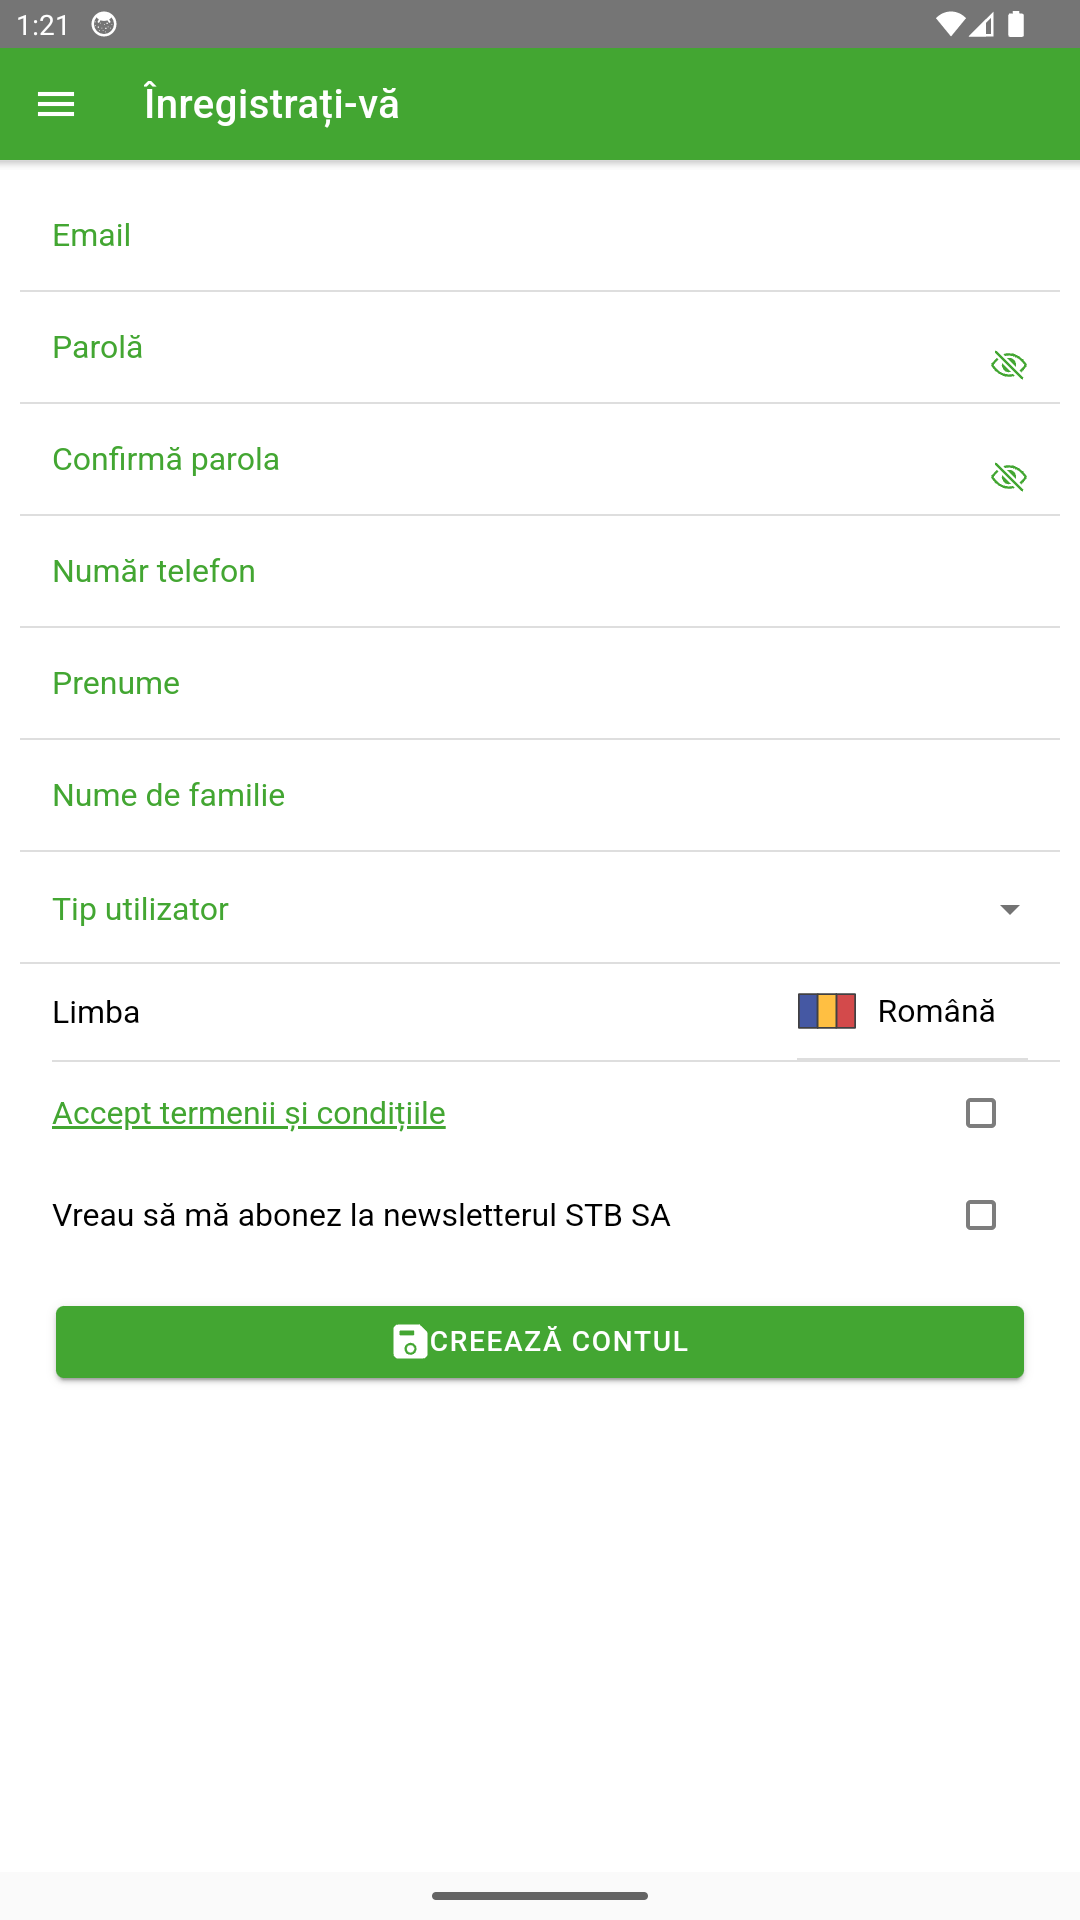
Task: Expand the Tip utilizator dropdown arrow
Action: click(x=1009, y=909)
